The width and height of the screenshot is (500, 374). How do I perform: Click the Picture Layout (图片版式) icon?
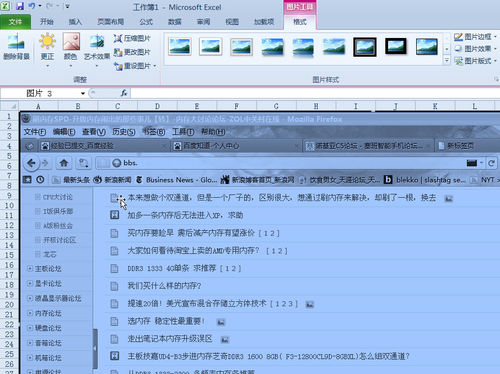pos(459,61)
